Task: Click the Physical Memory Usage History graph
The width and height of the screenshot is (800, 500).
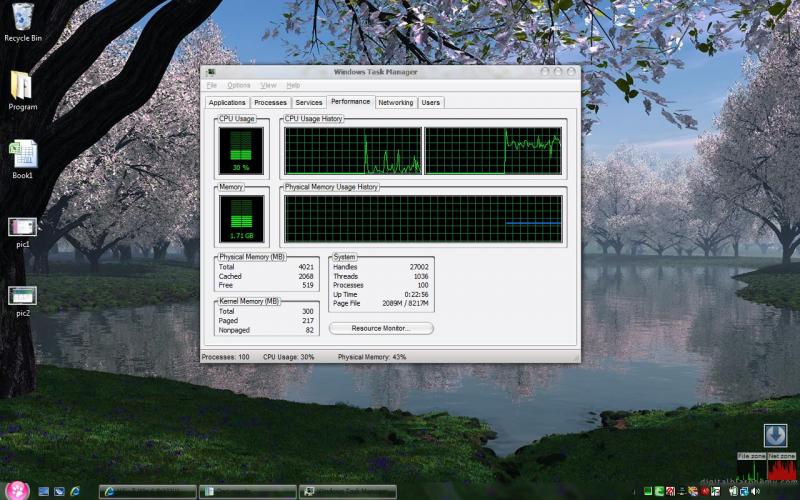Action: (422, 218)
